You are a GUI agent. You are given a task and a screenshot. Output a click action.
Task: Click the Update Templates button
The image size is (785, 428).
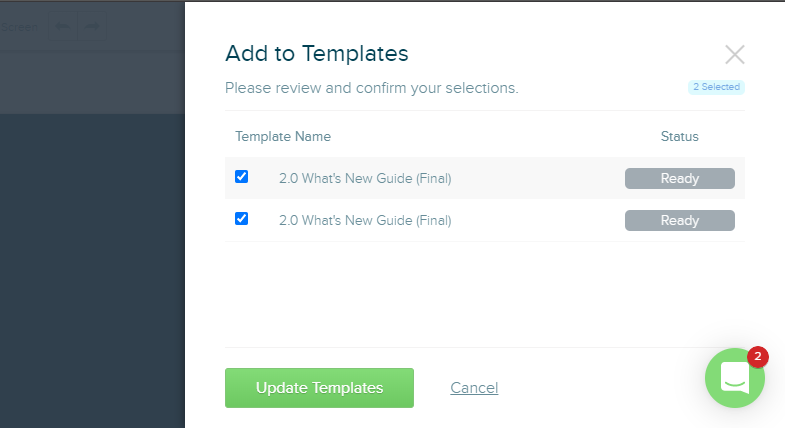click(x=319, y=388)
